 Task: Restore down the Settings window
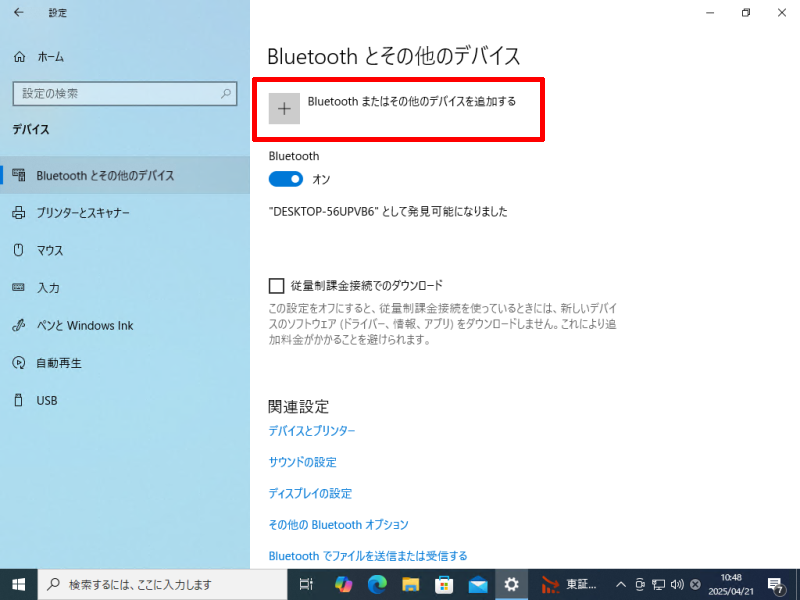746,13
